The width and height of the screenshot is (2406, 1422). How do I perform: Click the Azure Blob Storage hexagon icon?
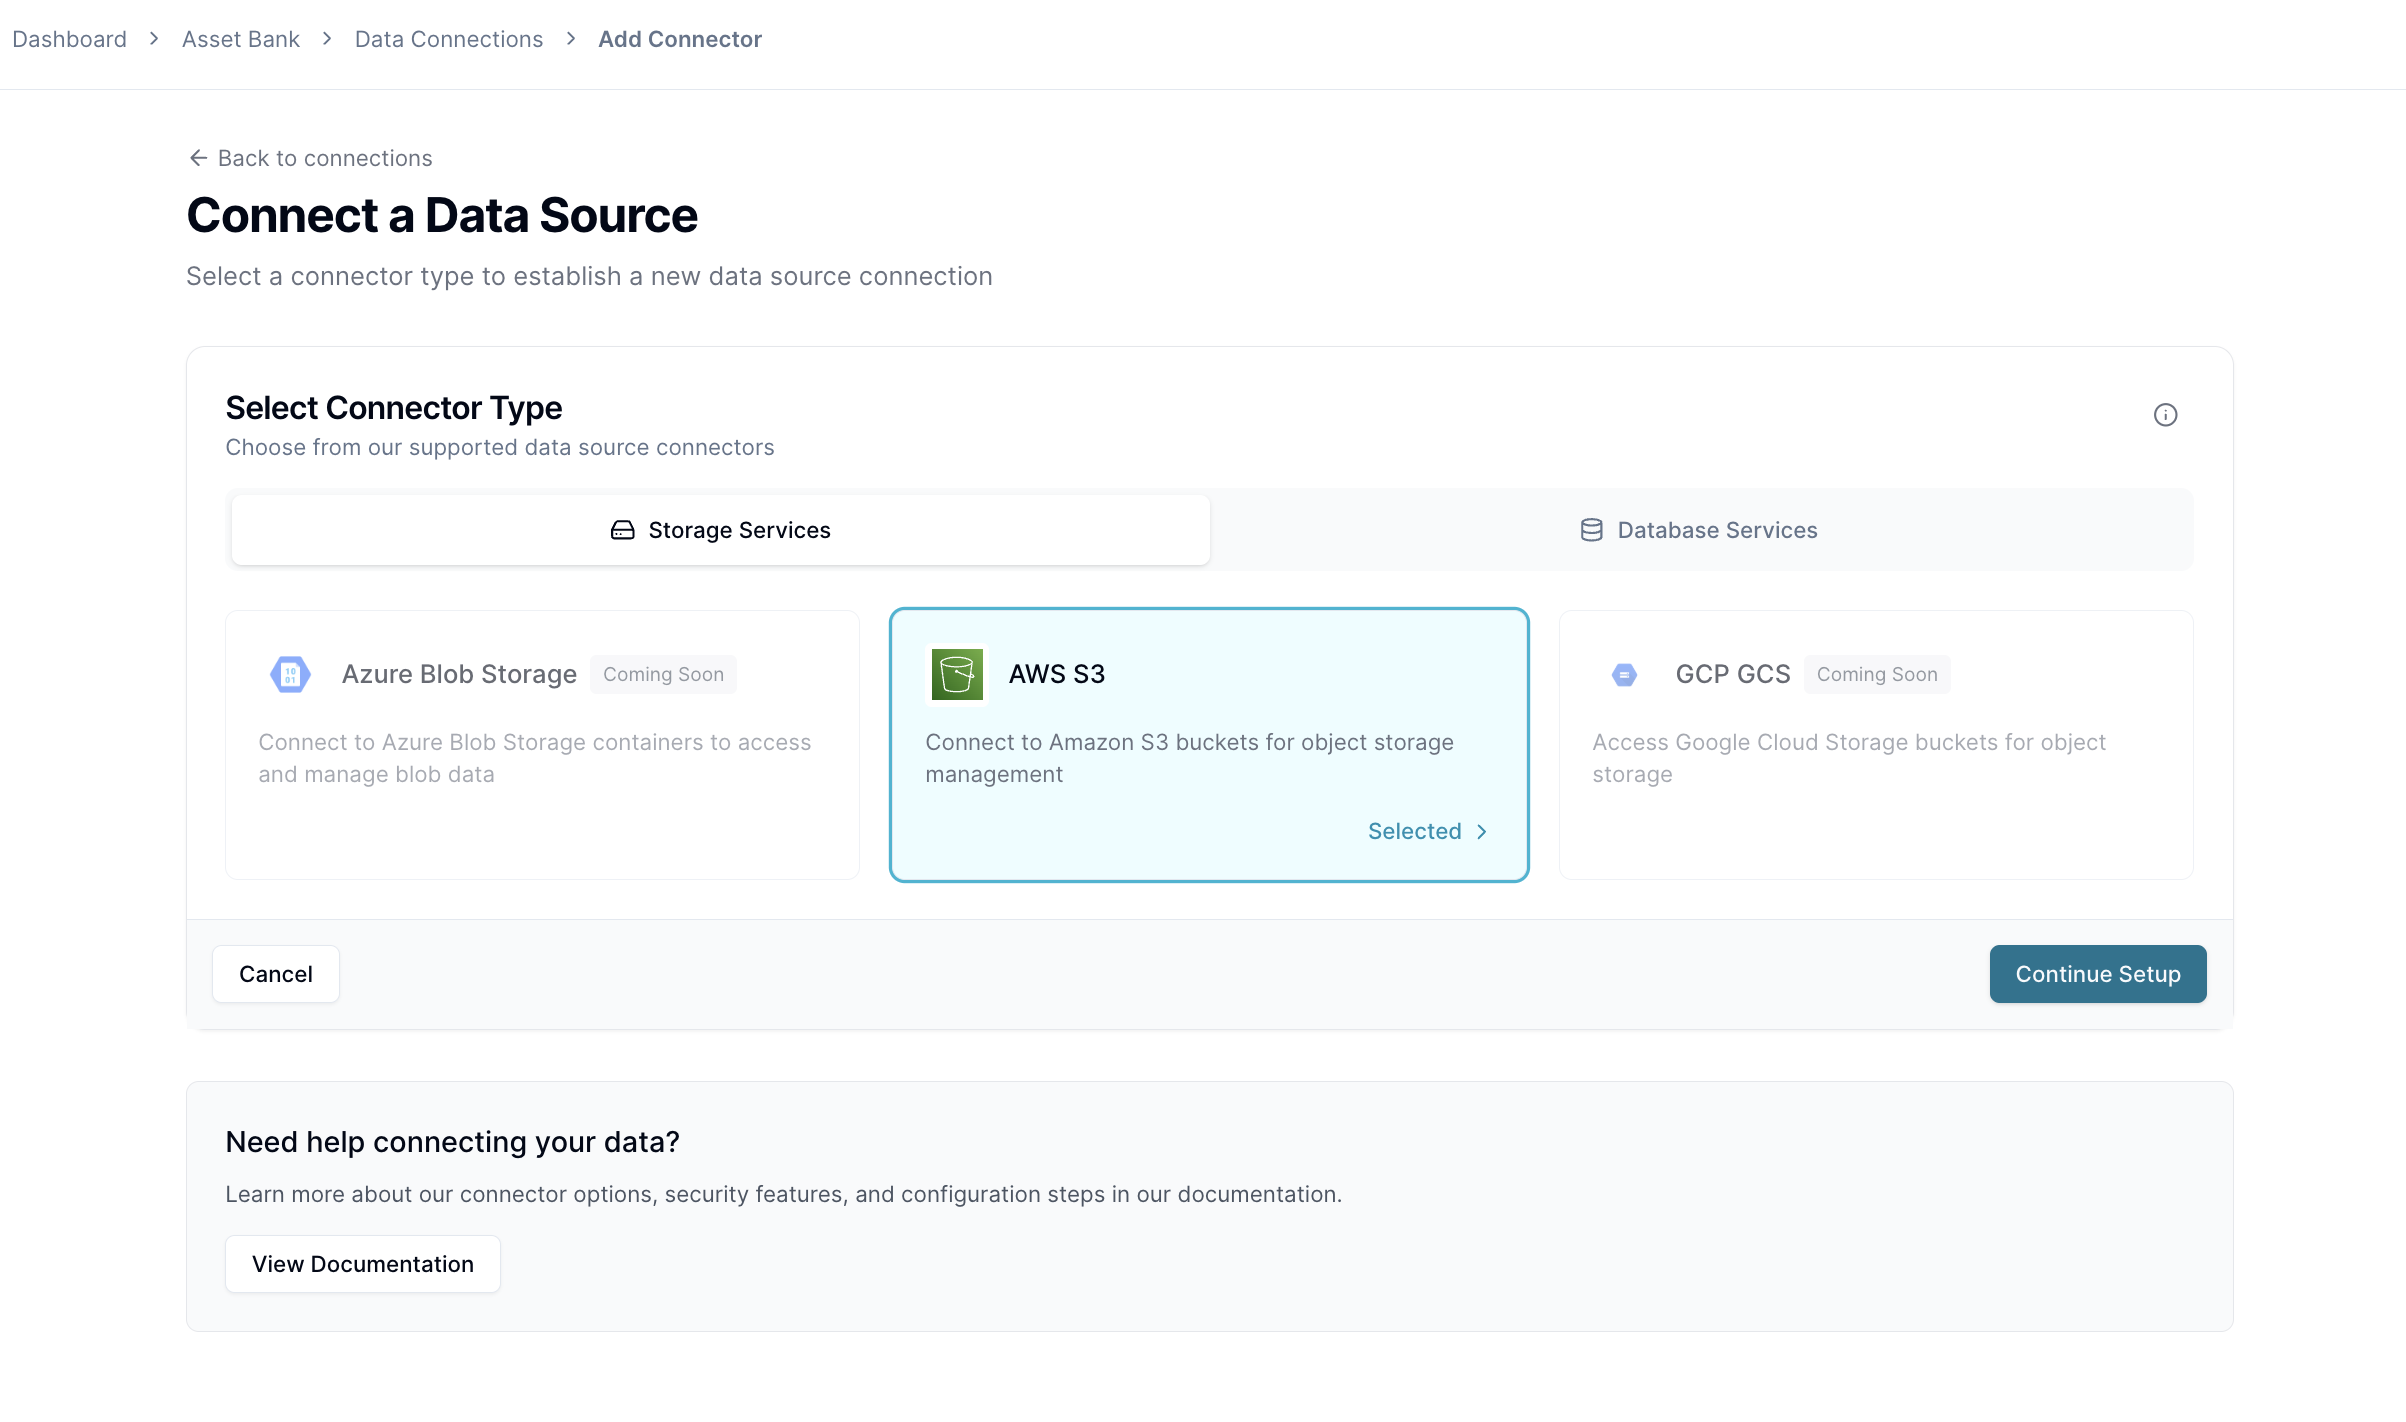(x=290, y=674)
